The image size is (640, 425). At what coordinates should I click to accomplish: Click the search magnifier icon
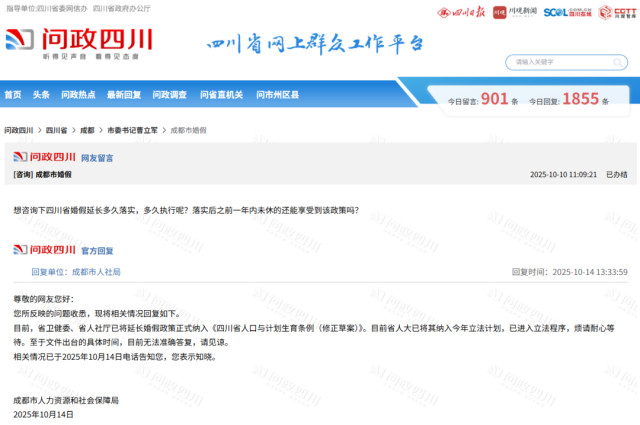616,62
